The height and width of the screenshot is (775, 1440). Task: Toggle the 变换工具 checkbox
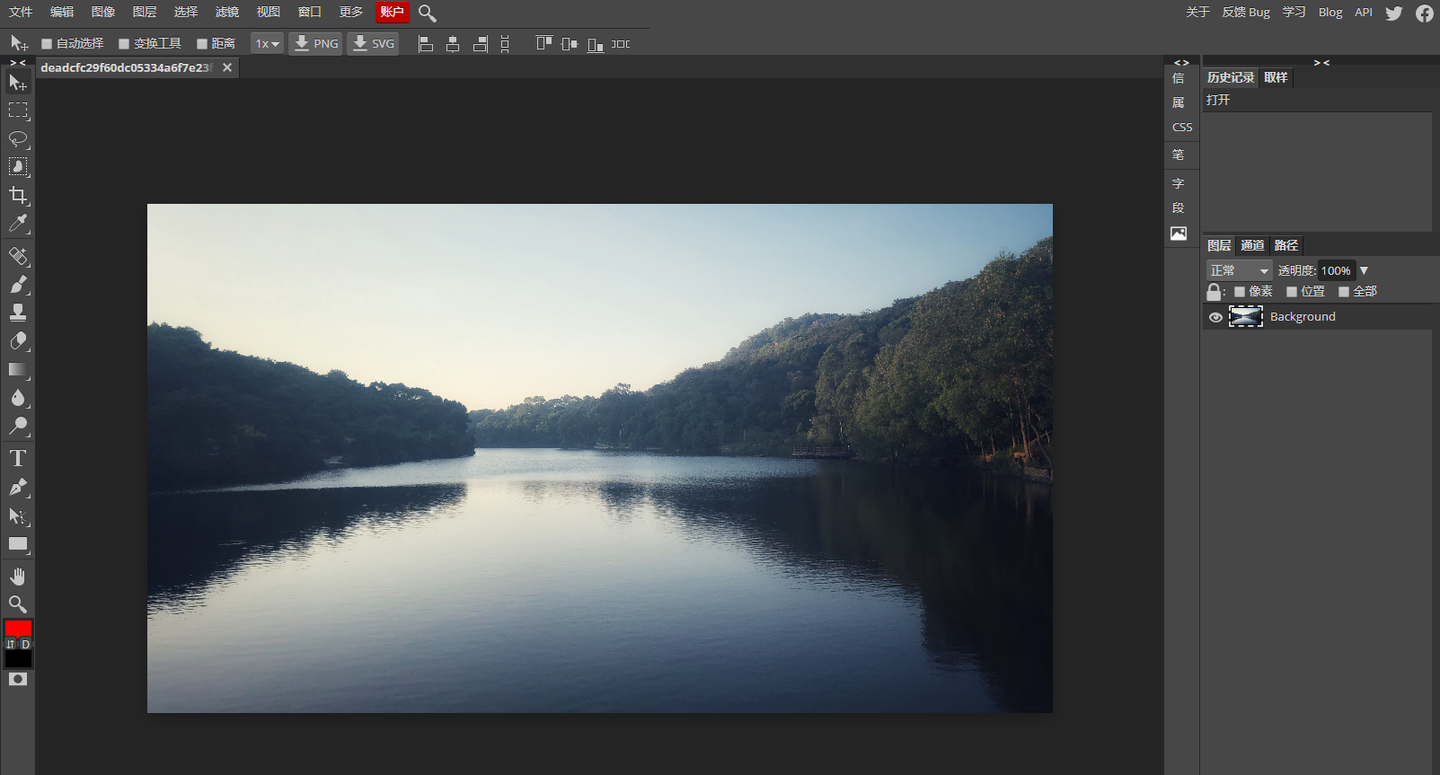[x=124, y=44]
